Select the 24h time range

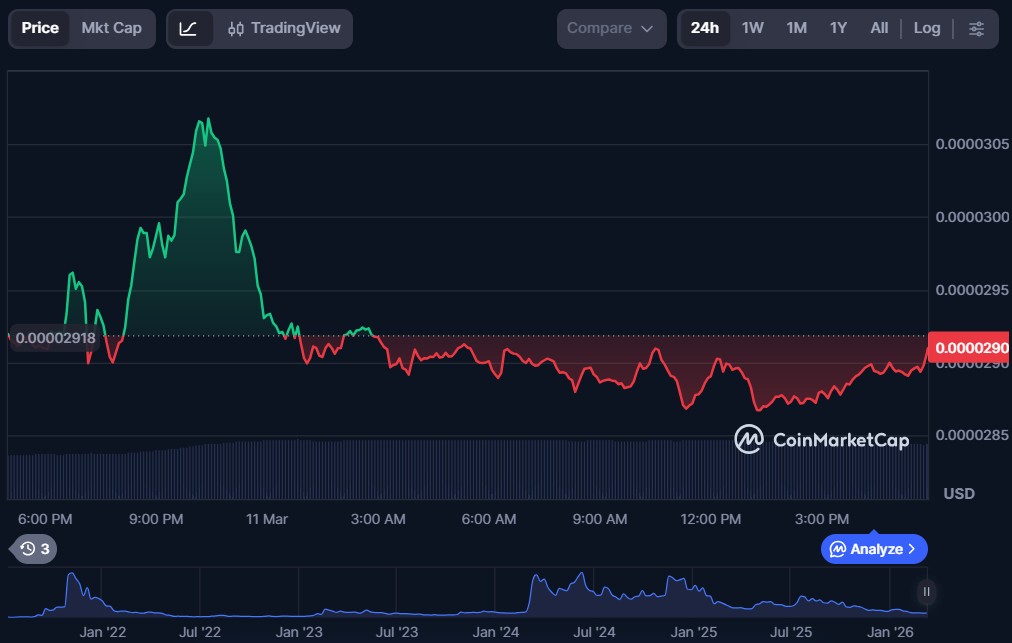pyautogui.click(x=705, y=28)
